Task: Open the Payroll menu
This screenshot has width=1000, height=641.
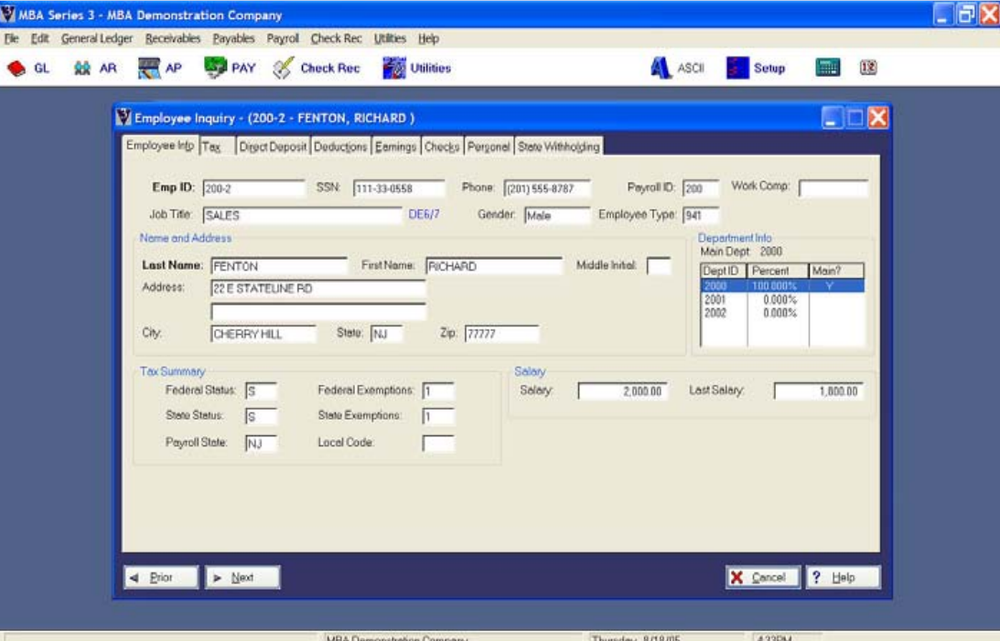Action: (283, 39)
